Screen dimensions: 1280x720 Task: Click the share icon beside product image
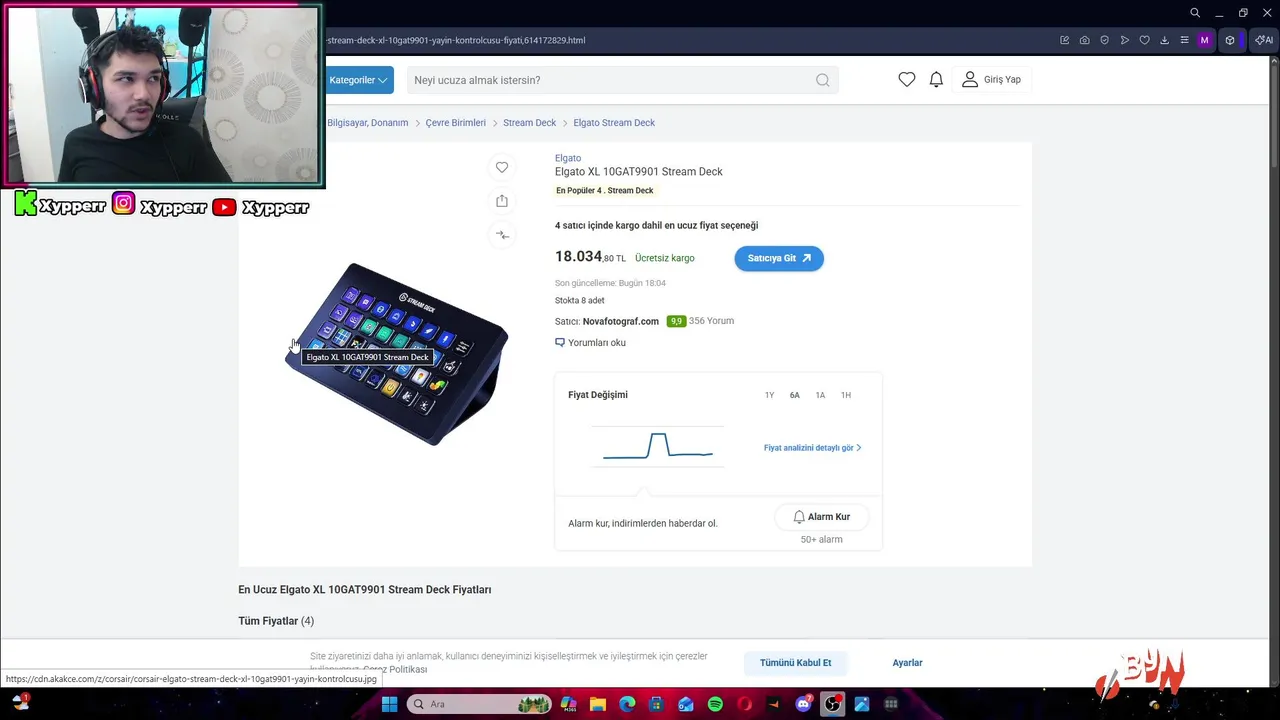502,201
